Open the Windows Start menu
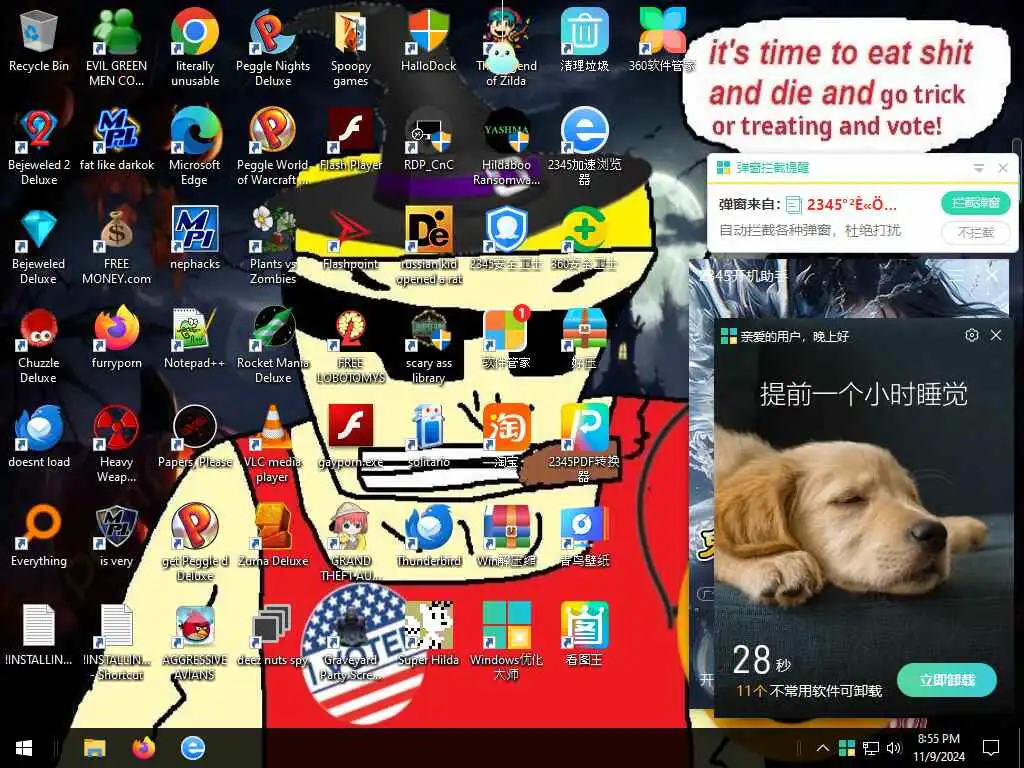Screen dimensions: 1024x768 [24, 748]
